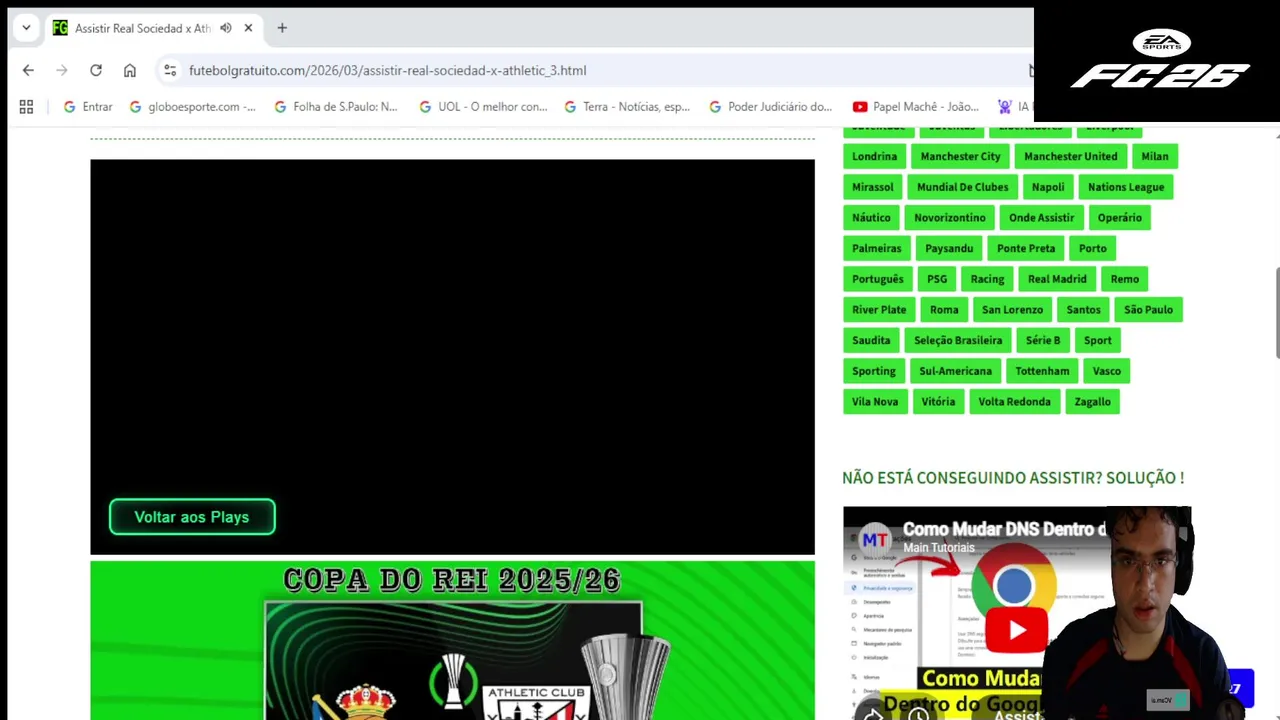
Task: Select the Roma tag
Action: (x=944, y=310)
